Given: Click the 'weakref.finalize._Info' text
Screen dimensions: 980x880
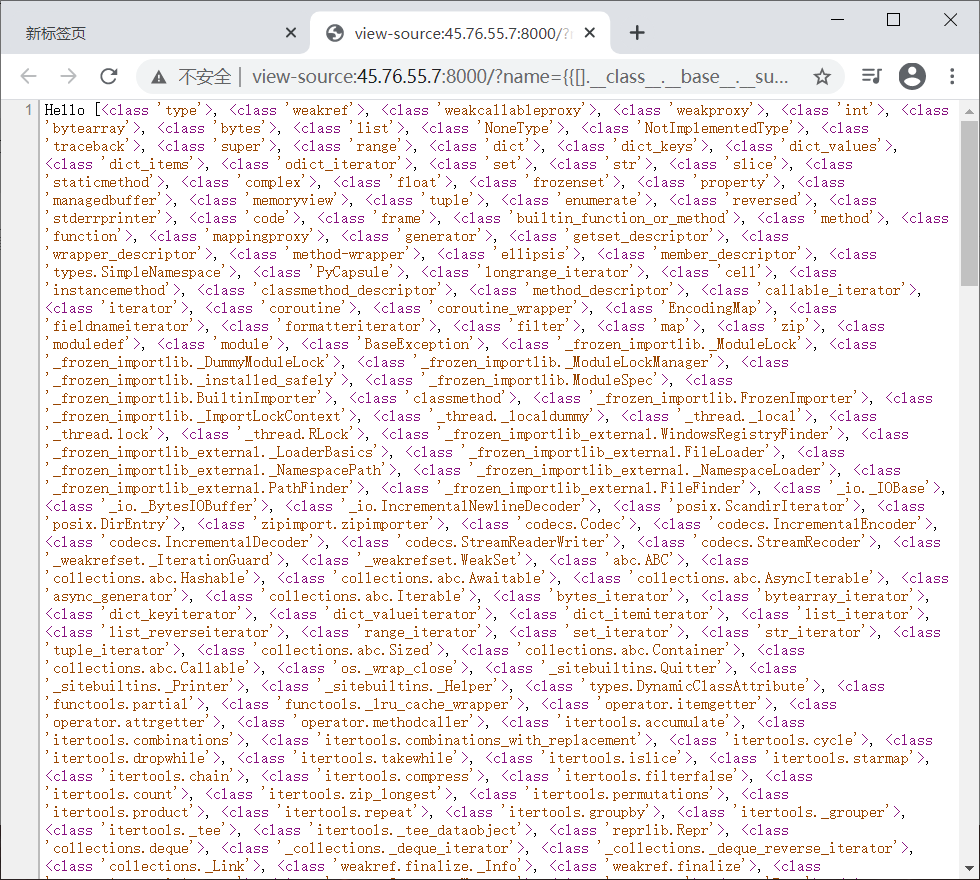Looking at the screenshot, I should (x=429, y=866).
